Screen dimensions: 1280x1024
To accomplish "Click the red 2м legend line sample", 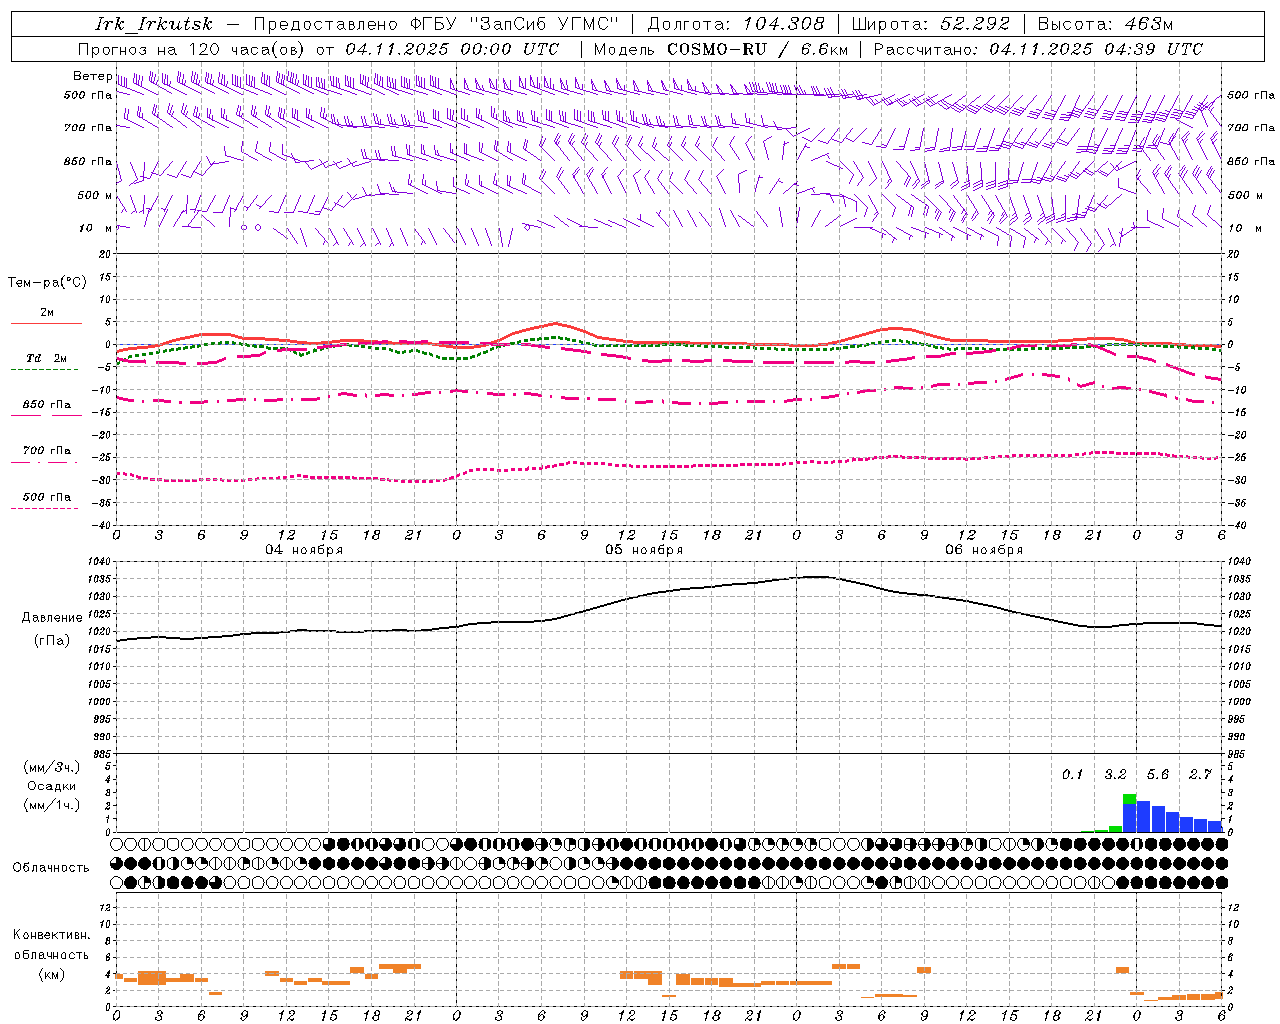I will (x=46, y=324).
